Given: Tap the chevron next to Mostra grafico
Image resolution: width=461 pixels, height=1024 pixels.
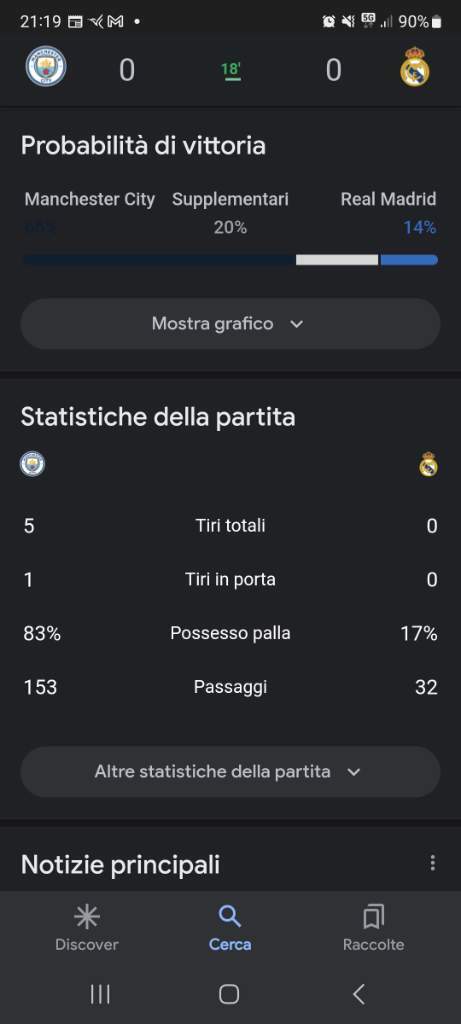Looking at the screenshot, I should coord(296,324).
